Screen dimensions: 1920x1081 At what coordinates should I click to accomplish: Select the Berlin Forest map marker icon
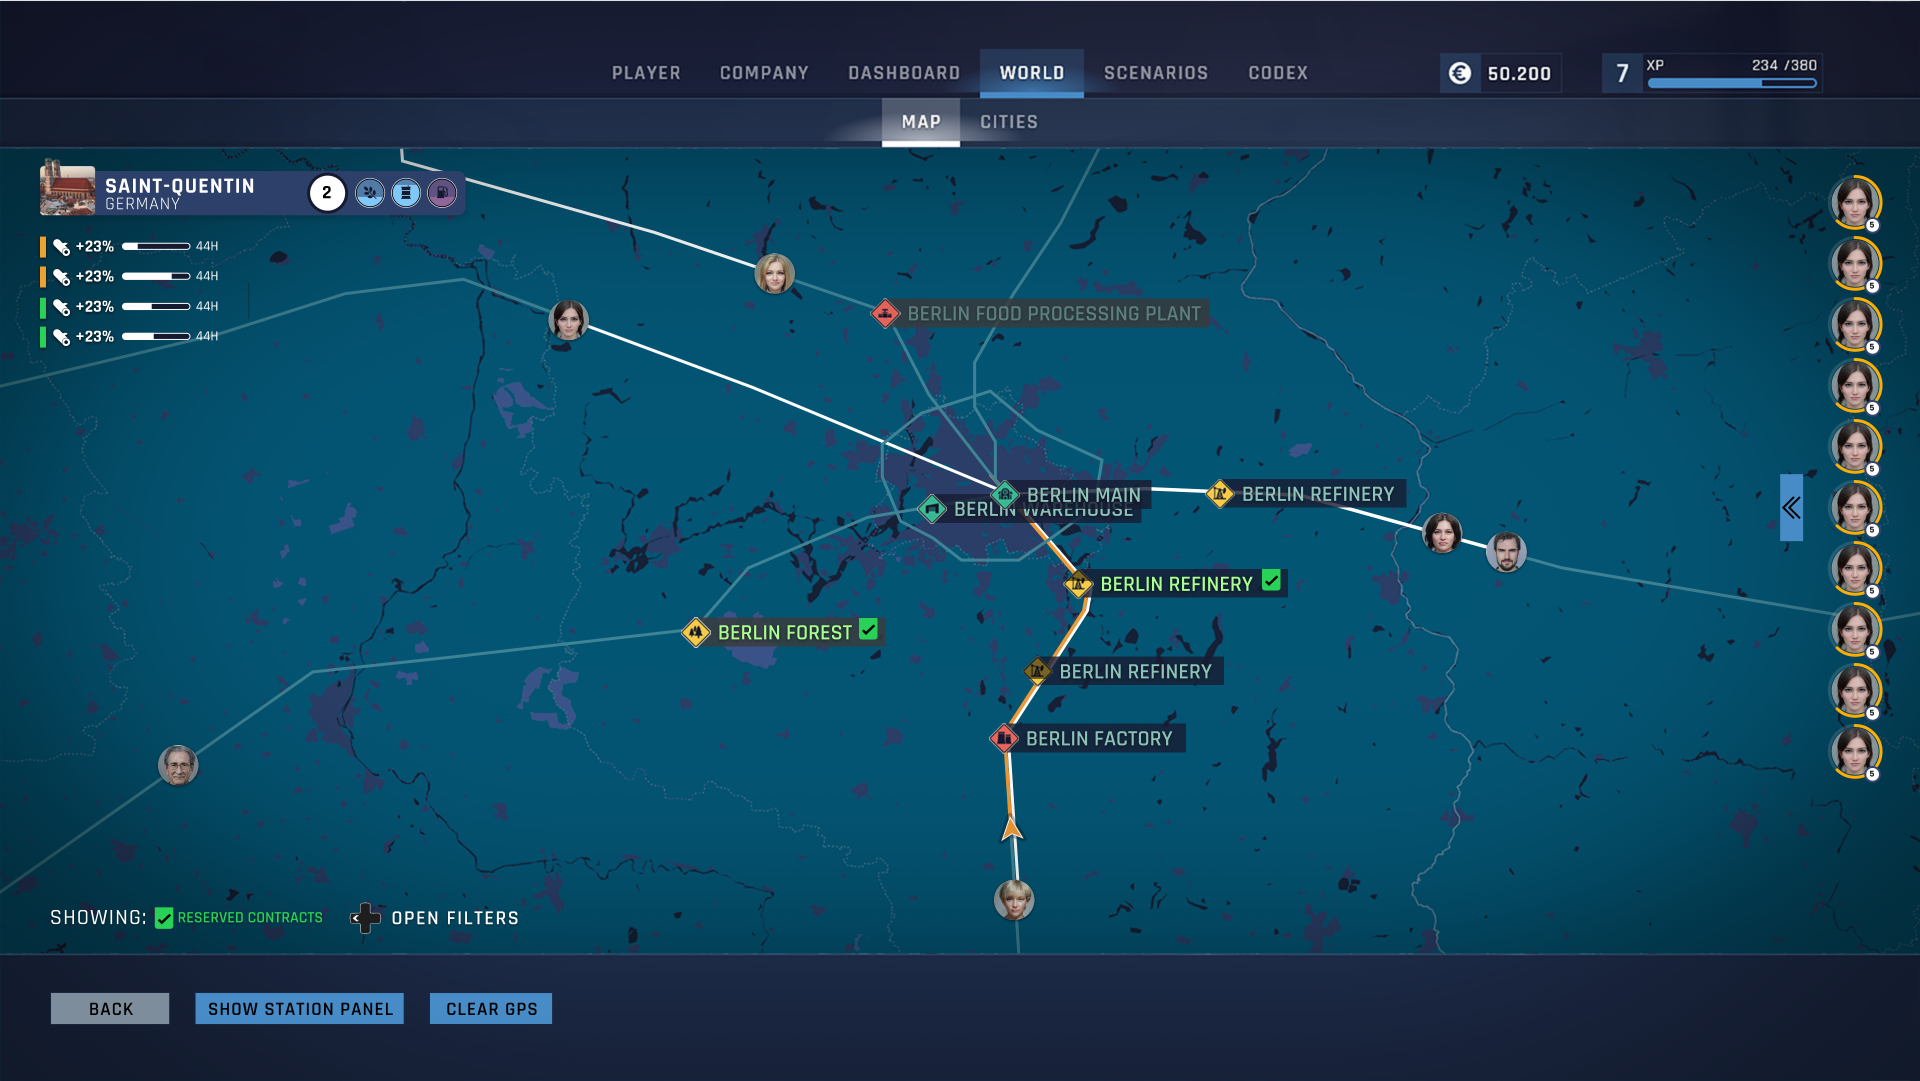[696, 632]
